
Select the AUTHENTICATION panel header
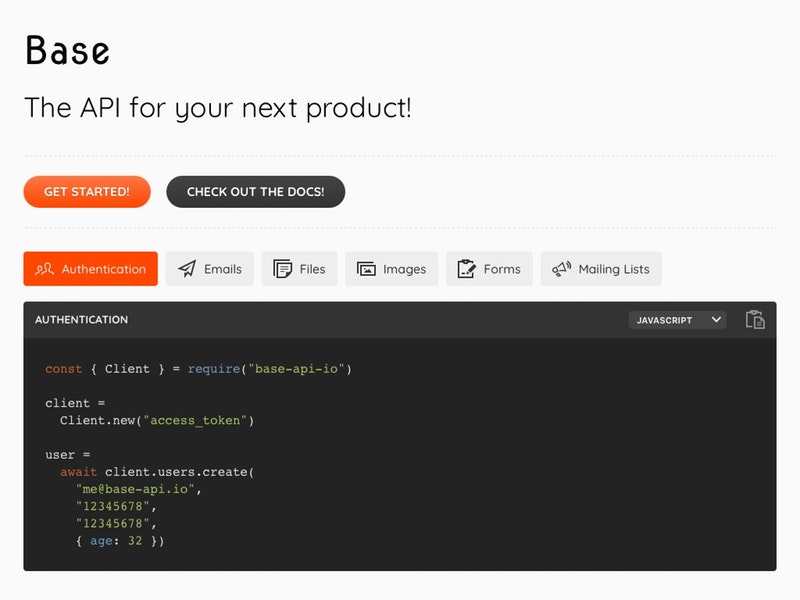click(82, 319)
